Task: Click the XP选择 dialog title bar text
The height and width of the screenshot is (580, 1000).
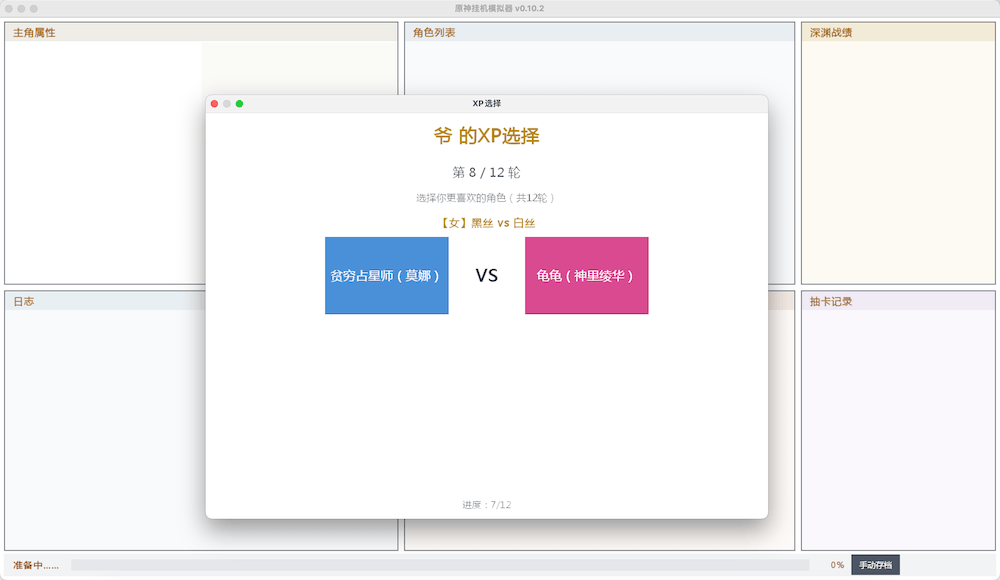Action: click(487, 103)
